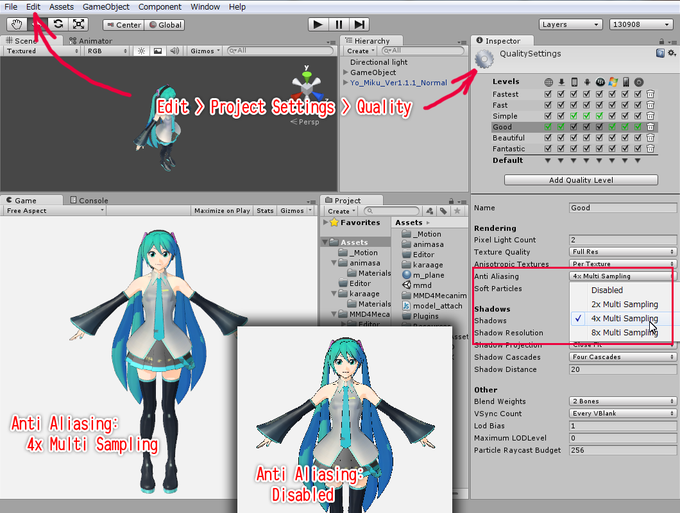680x513 pixels.
Task: Open the Textured draw mode dropdown
Action: (x=42, y=51)
